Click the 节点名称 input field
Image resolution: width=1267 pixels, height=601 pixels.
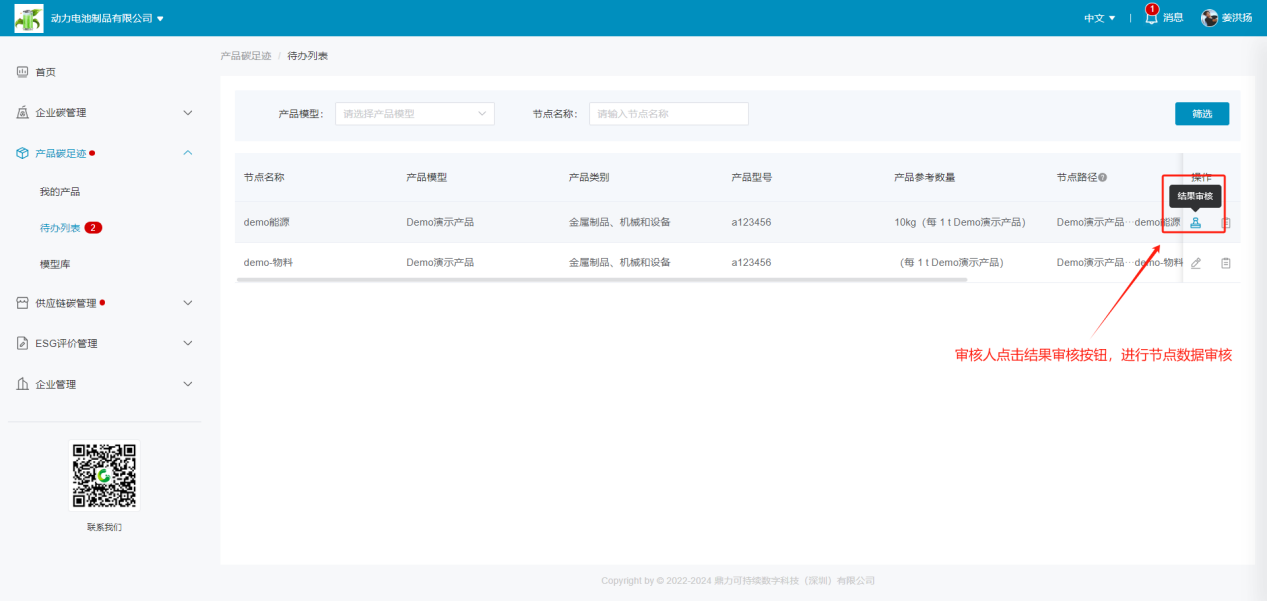click(x=668, y=114)
